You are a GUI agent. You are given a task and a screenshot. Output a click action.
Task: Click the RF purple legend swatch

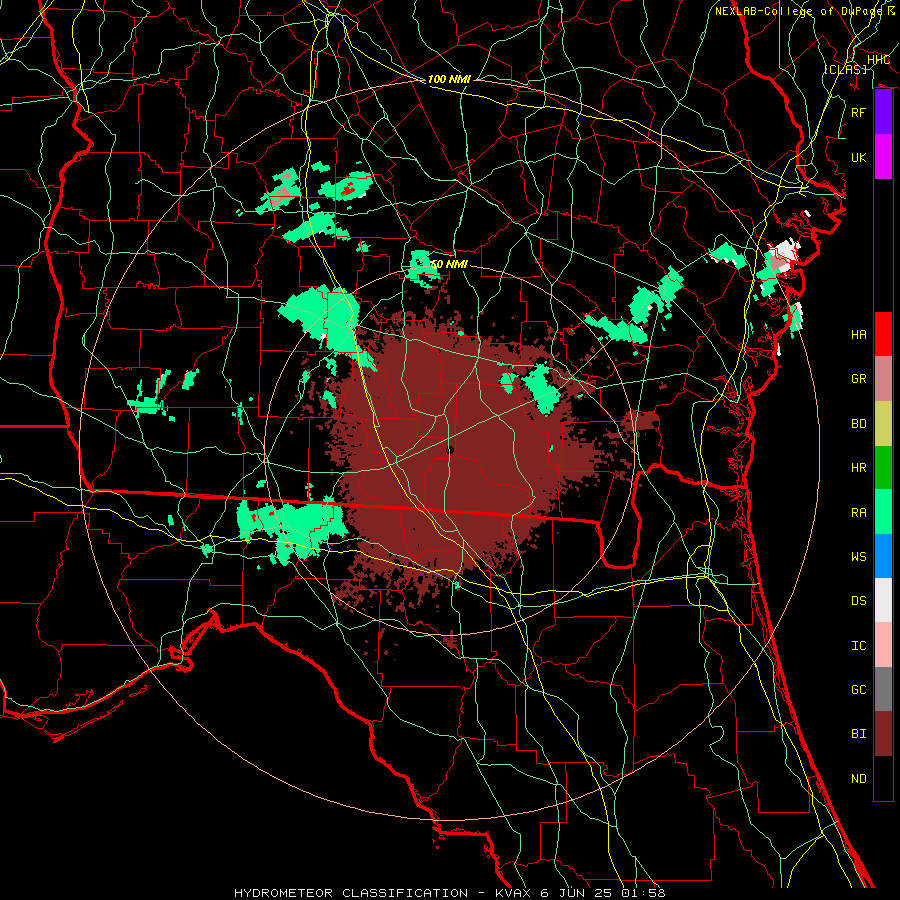pos(883,112)
